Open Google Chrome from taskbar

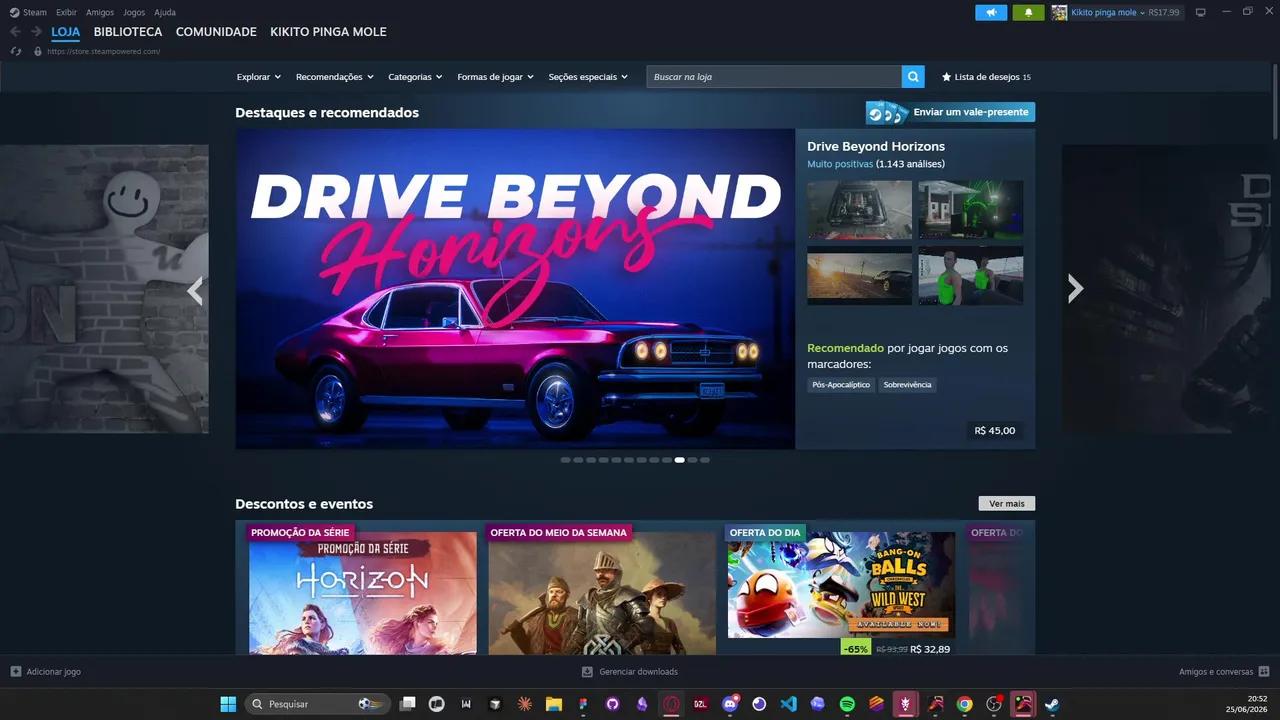(964, 704)
